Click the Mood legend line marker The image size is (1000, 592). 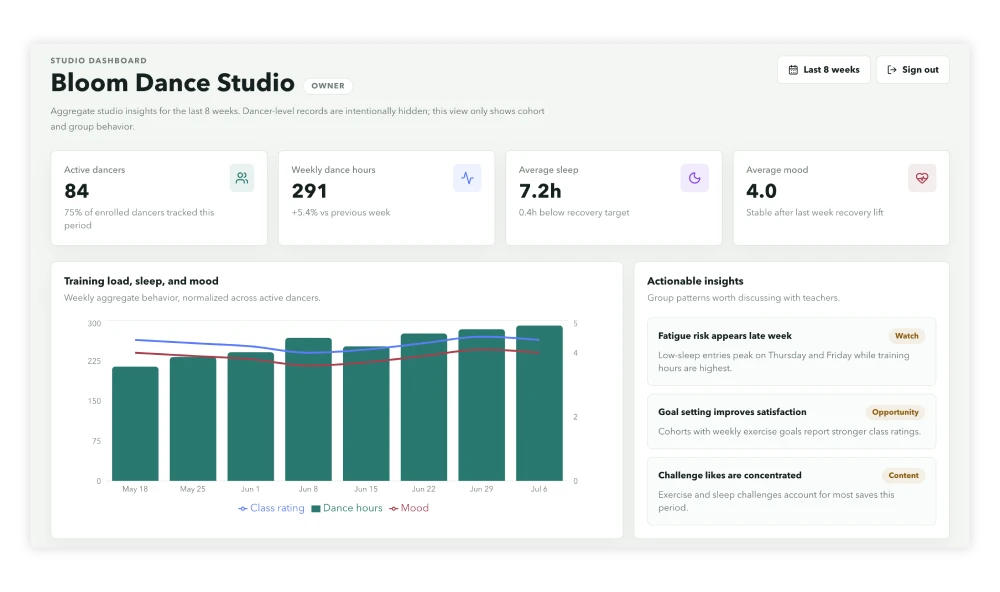coord(393,508)
